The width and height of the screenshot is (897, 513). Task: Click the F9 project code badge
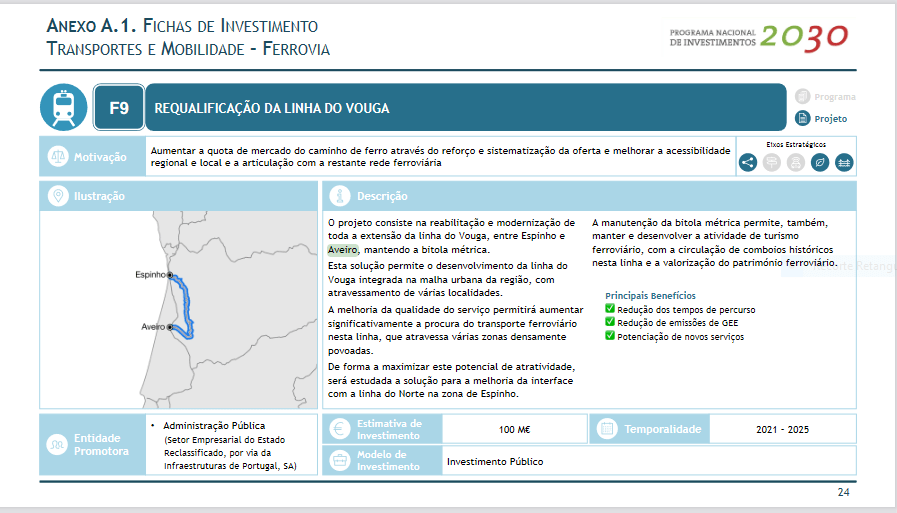point(119,108)
